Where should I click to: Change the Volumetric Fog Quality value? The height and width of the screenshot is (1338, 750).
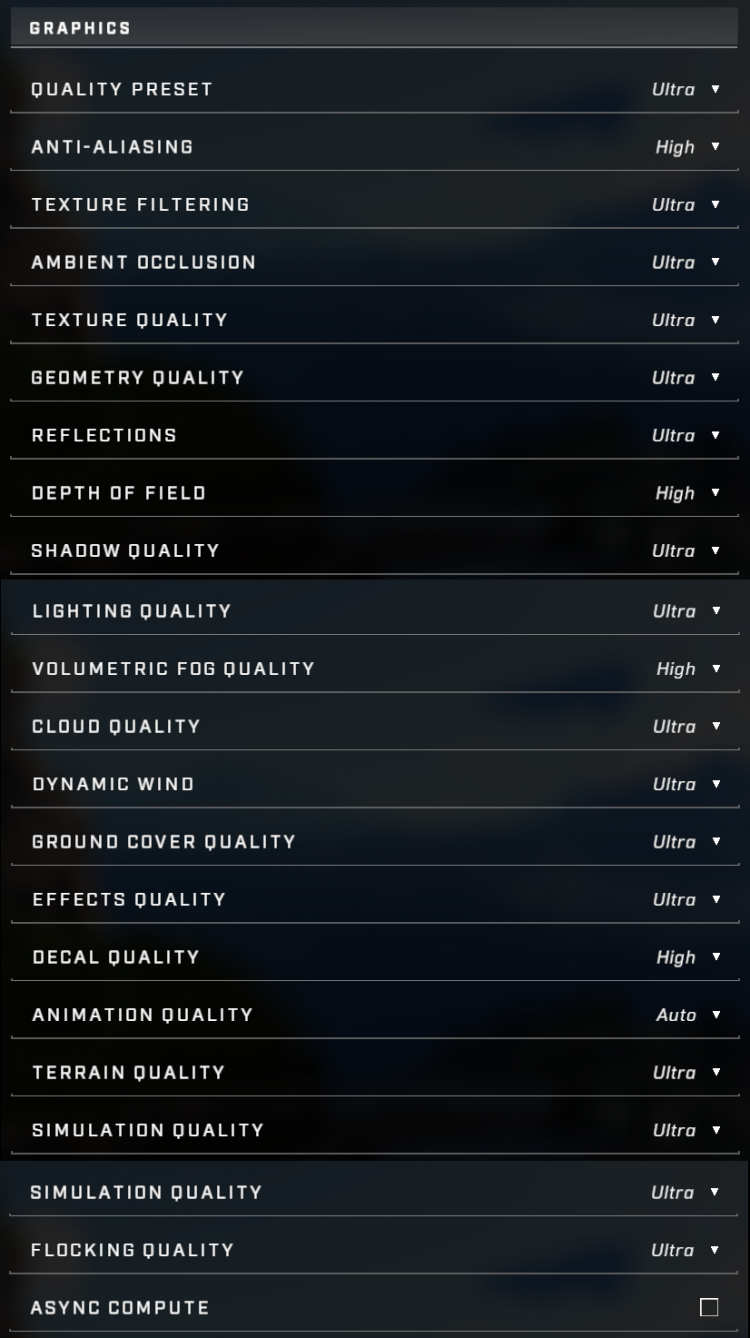click(715, 669)
